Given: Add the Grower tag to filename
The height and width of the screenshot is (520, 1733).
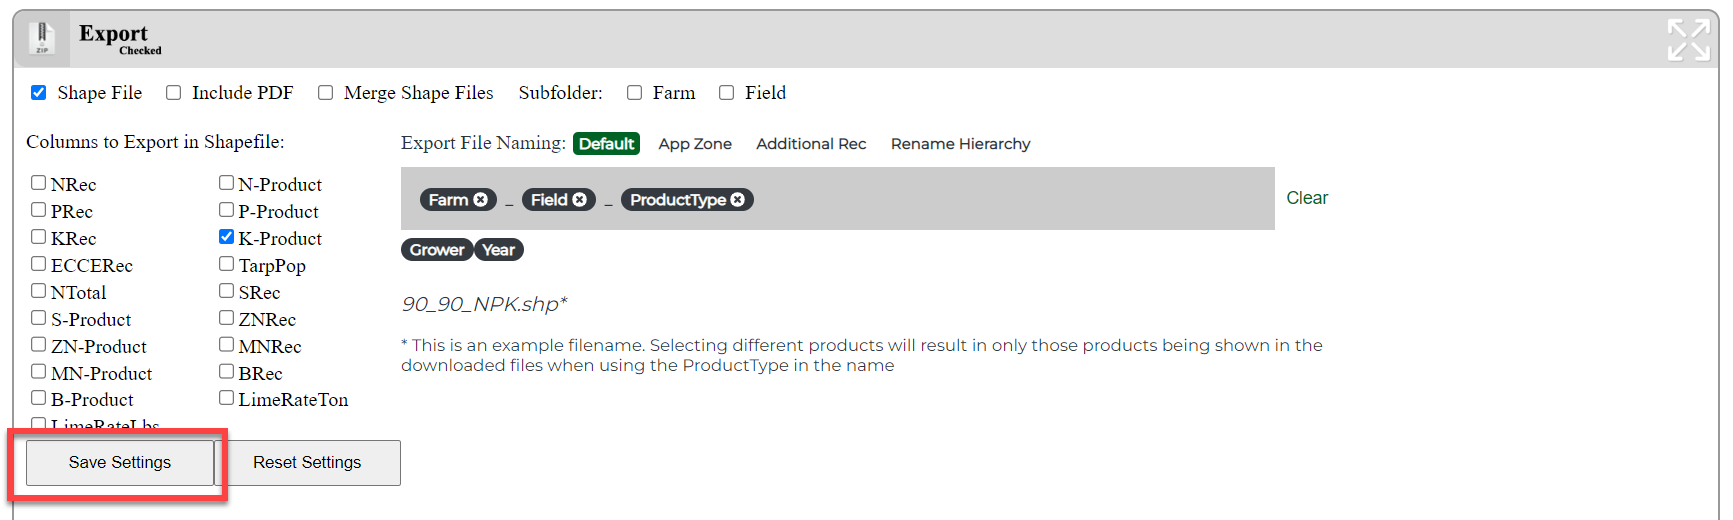Looking at the screenshot, I should click(437, 250).
